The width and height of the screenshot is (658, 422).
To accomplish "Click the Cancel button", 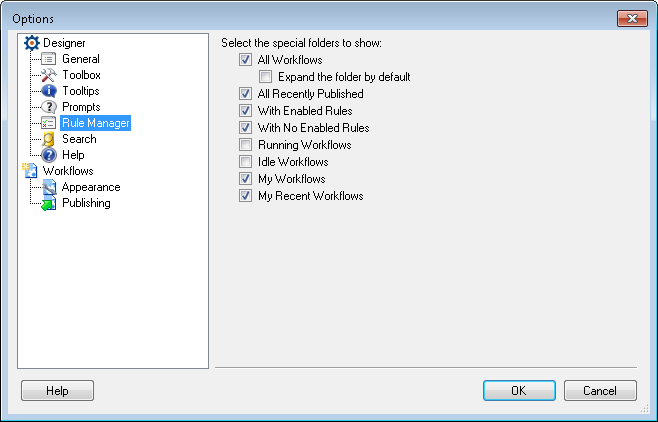I will point(600,391).
